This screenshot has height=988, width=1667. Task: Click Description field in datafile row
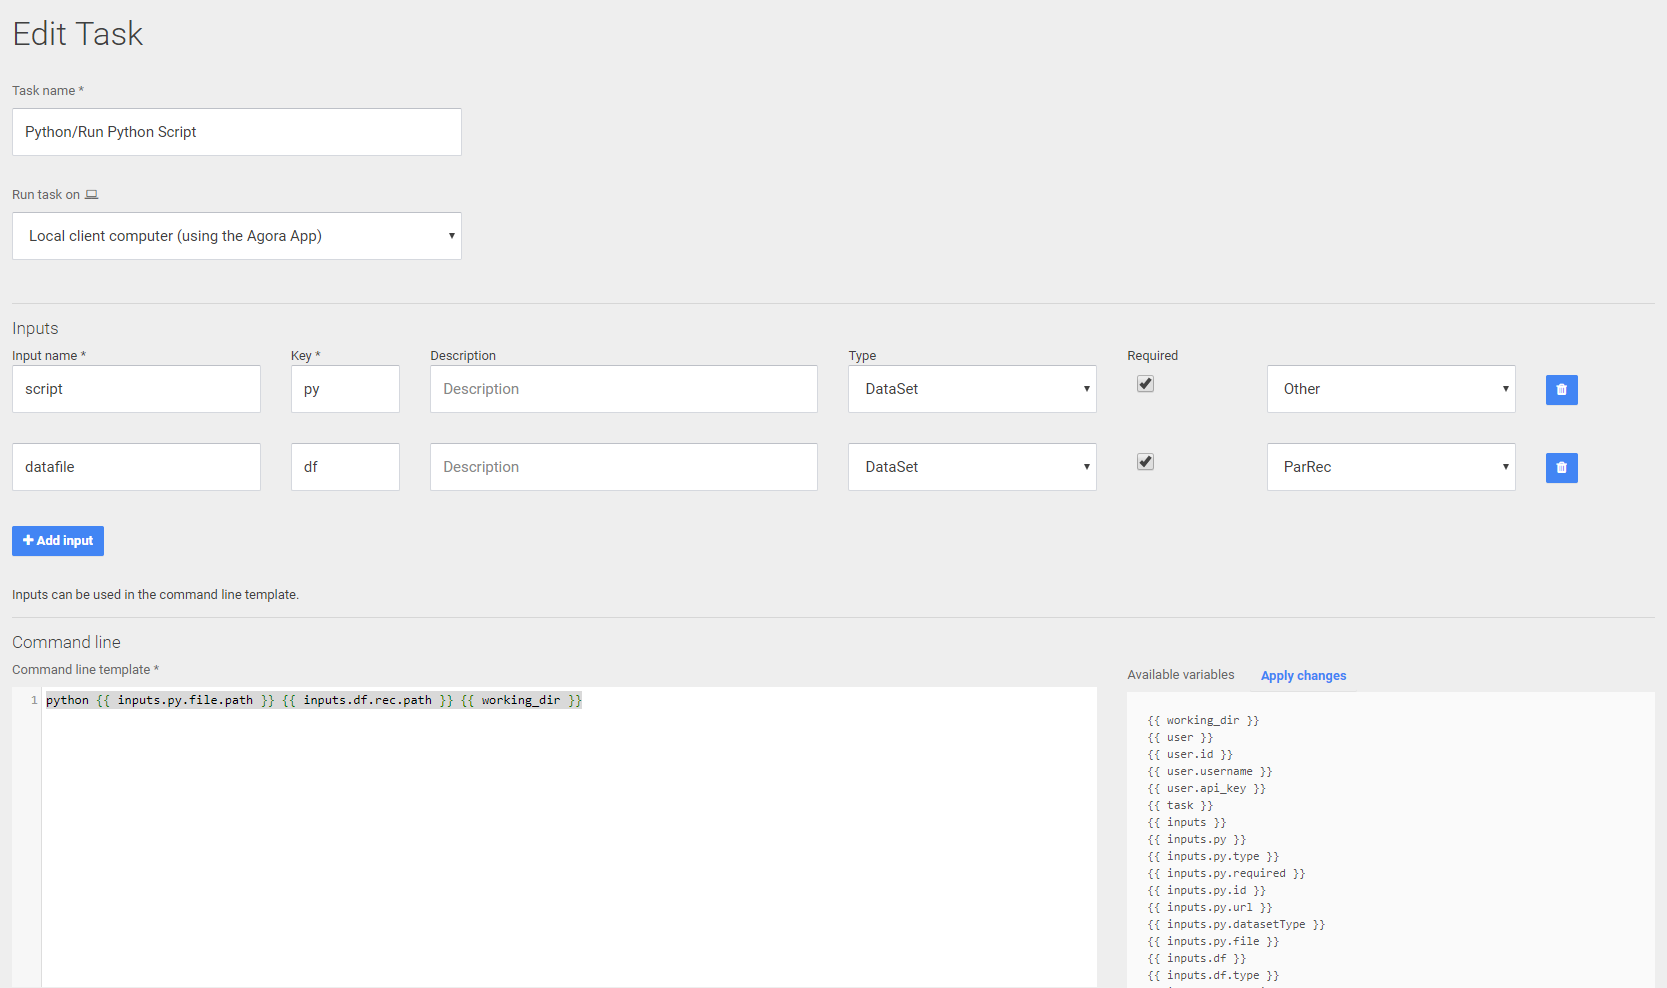click(624, 467)
